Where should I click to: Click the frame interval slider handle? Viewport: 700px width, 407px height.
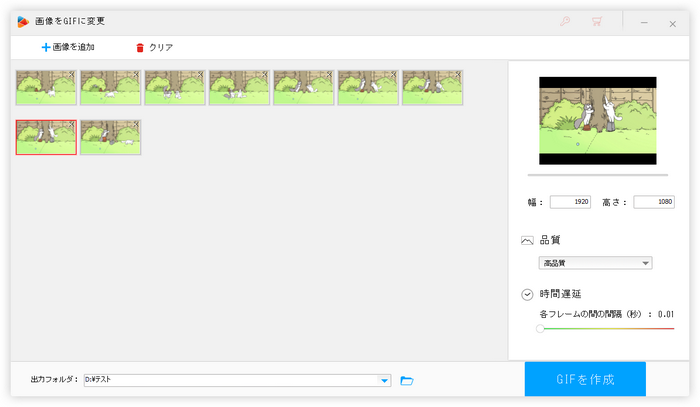click(540, 328)
